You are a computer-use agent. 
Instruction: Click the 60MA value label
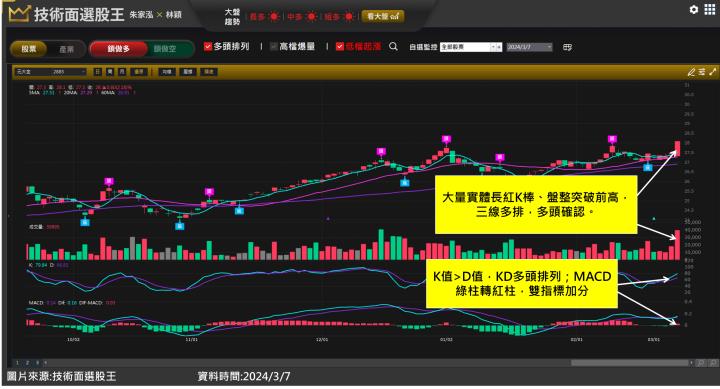[115, 92]
